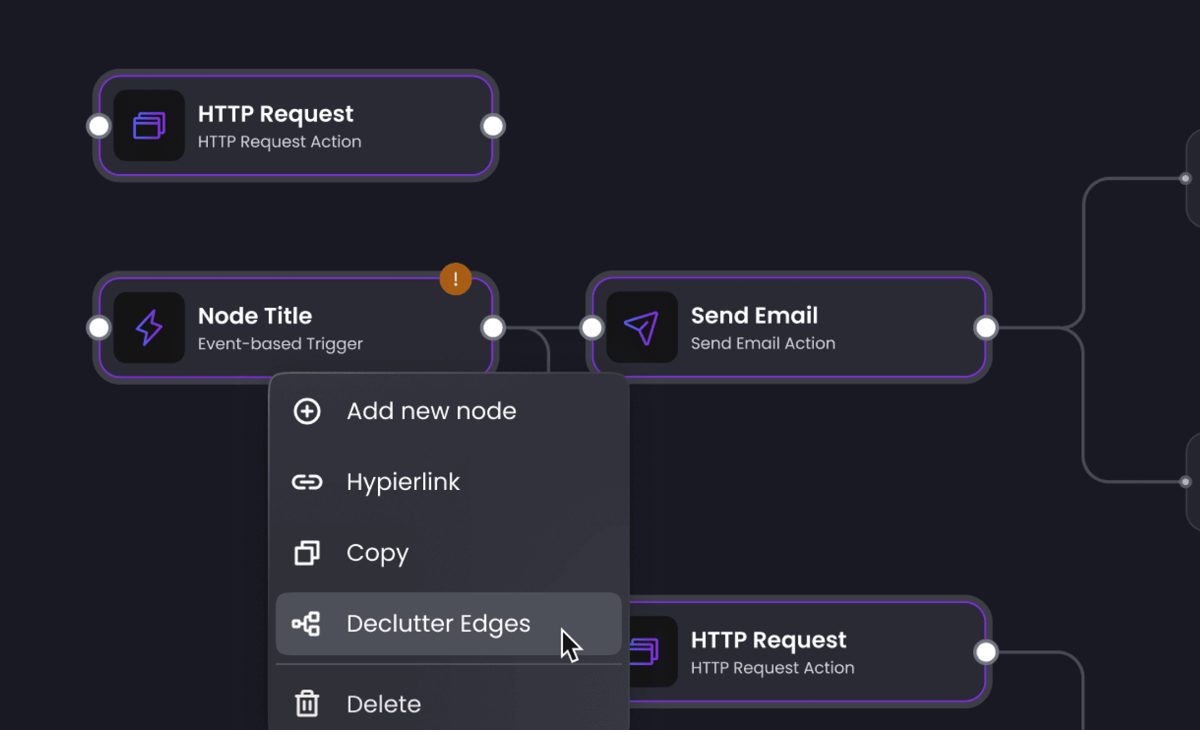The width and height of the screenshot is (1200, 730).
Task: Click the "Event-based Trigger" subtitle
Action: 280,344
